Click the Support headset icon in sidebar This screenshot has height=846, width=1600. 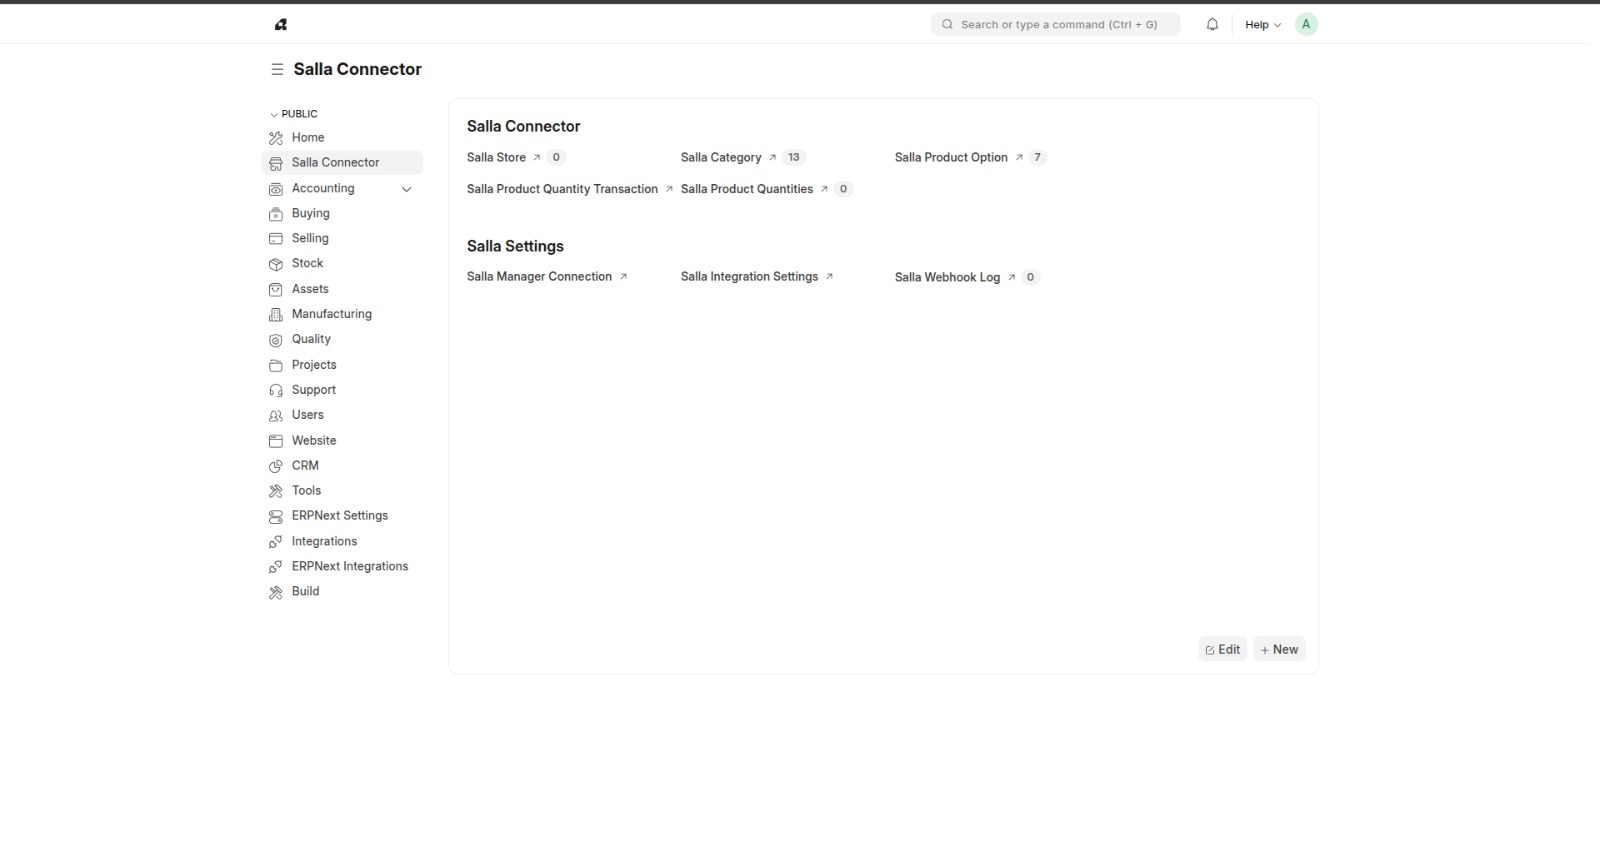tap(276, 390)
